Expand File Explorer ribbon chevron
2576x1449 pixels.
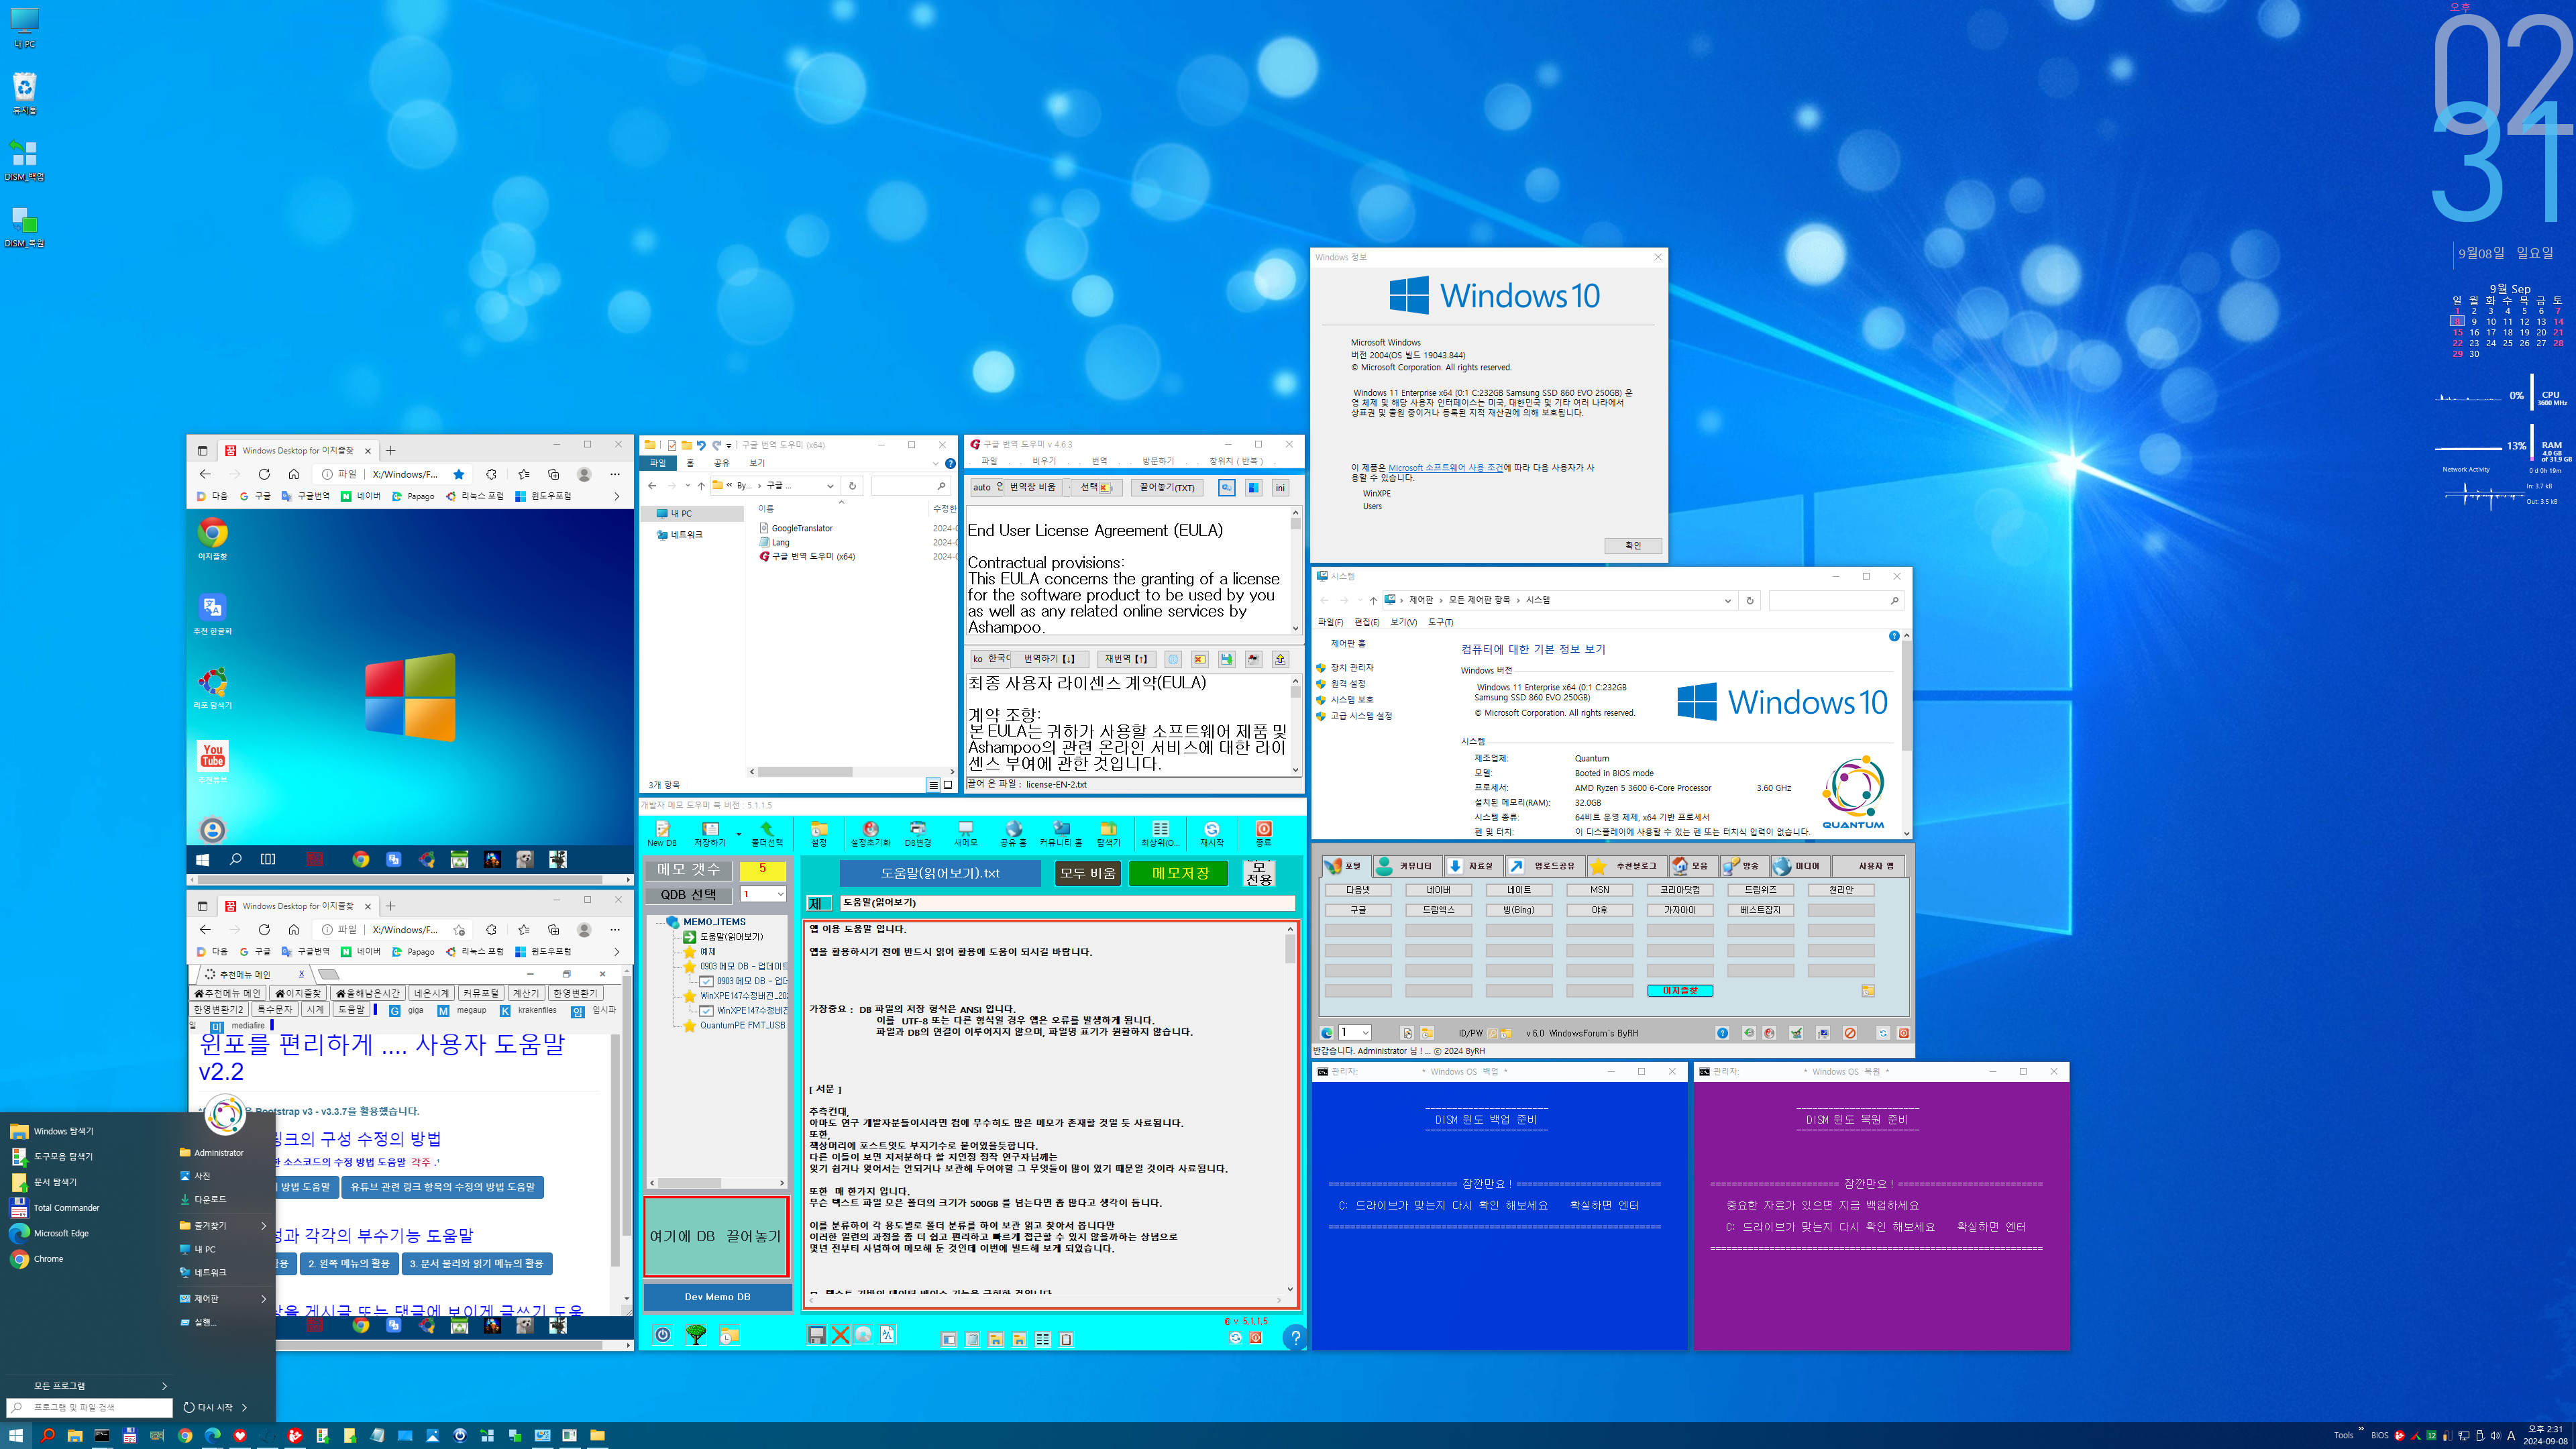pyautogui.click(x=936, y=463)
